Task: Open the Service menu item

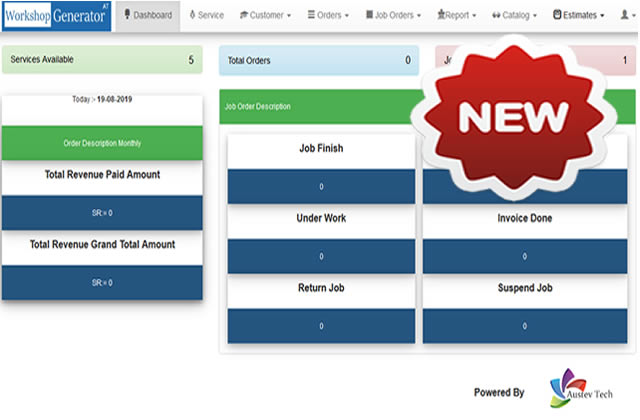Action: (x=206, y=16)
